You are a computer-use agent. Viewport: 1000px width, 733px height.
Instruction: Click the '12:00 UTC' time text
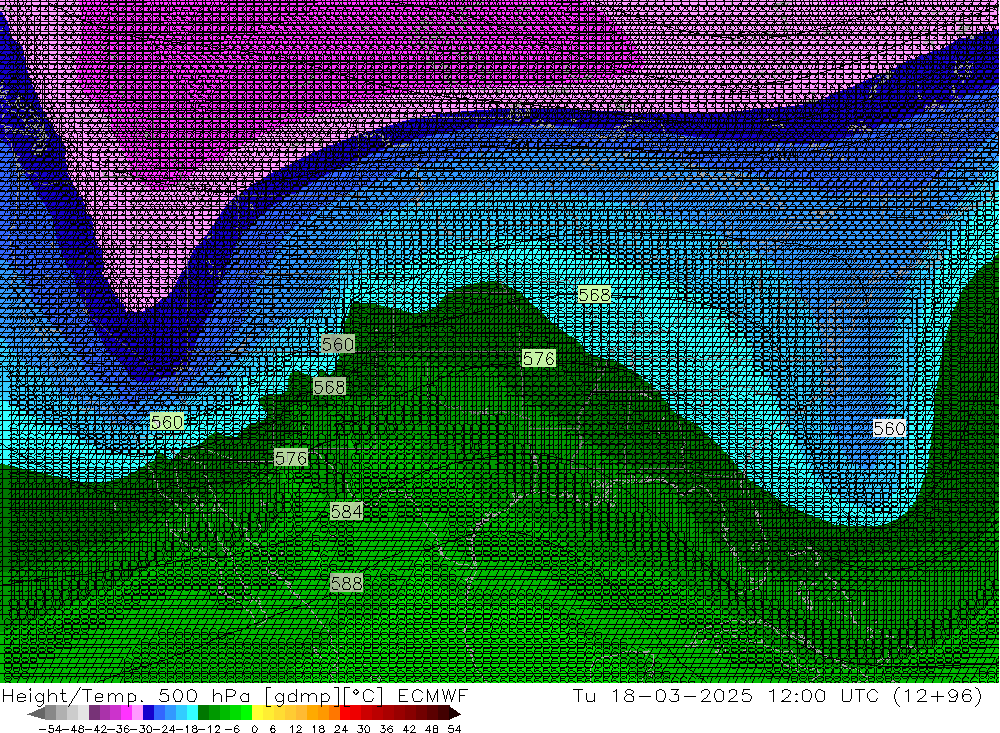pyautogui.click(x=823, y=695)
